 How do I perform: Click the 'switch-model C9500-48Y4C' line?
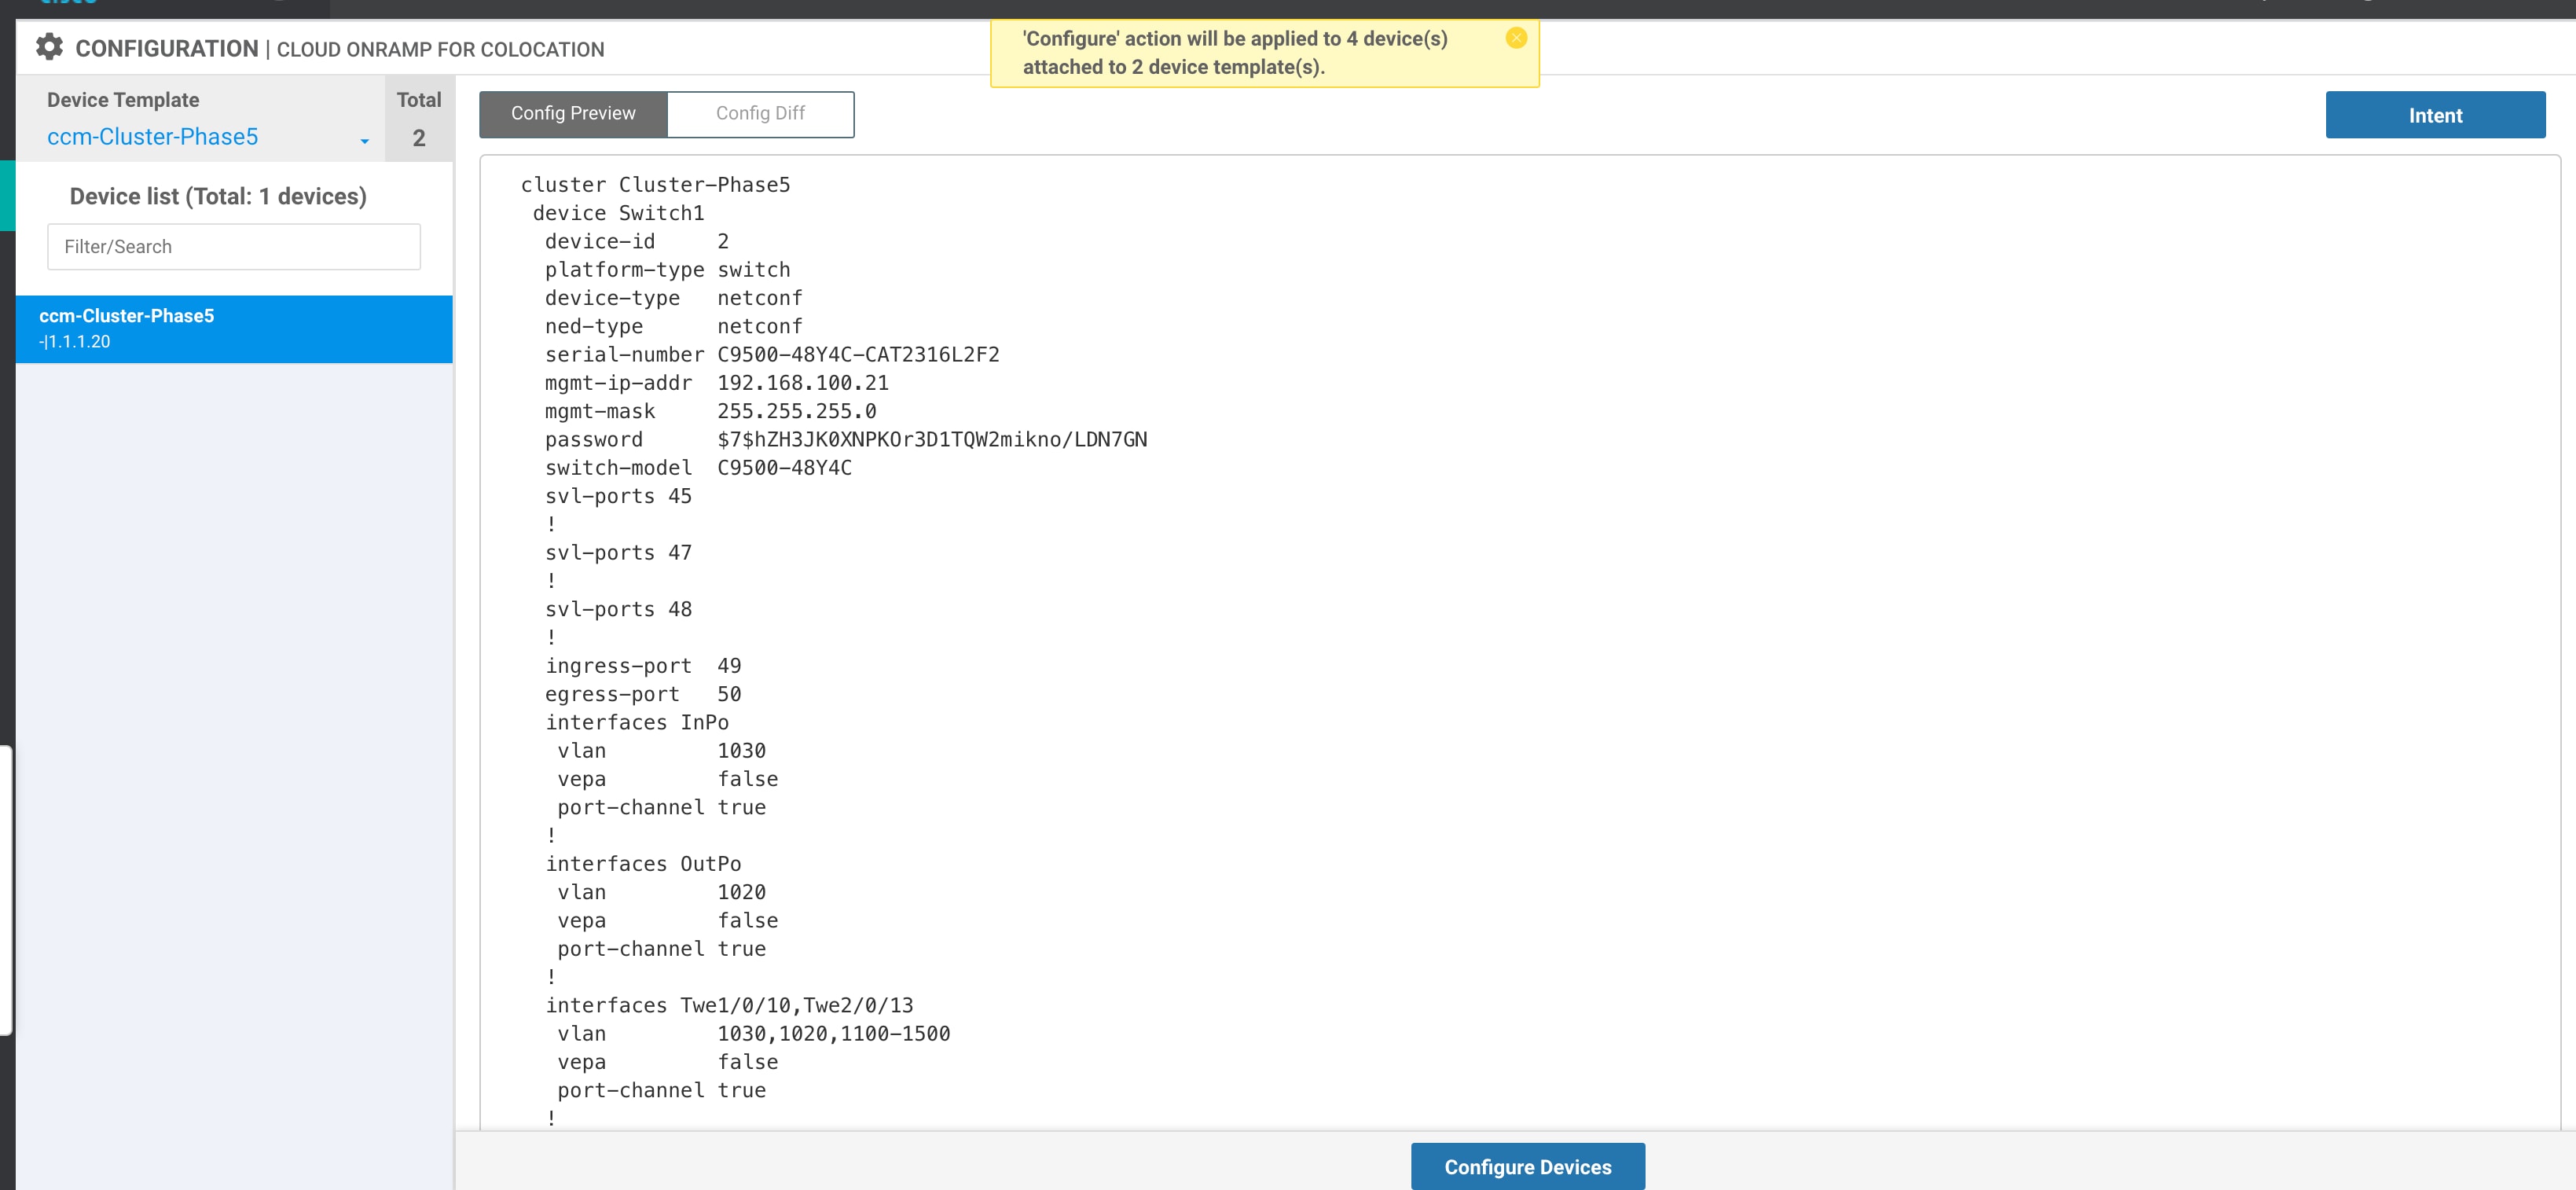click(698, 468)
